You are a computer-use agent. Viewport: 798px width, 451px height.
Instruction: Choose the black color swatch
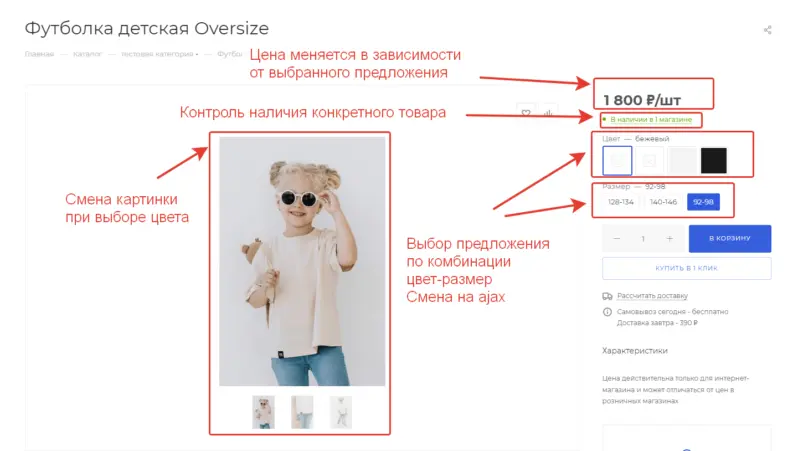point(714,160)
